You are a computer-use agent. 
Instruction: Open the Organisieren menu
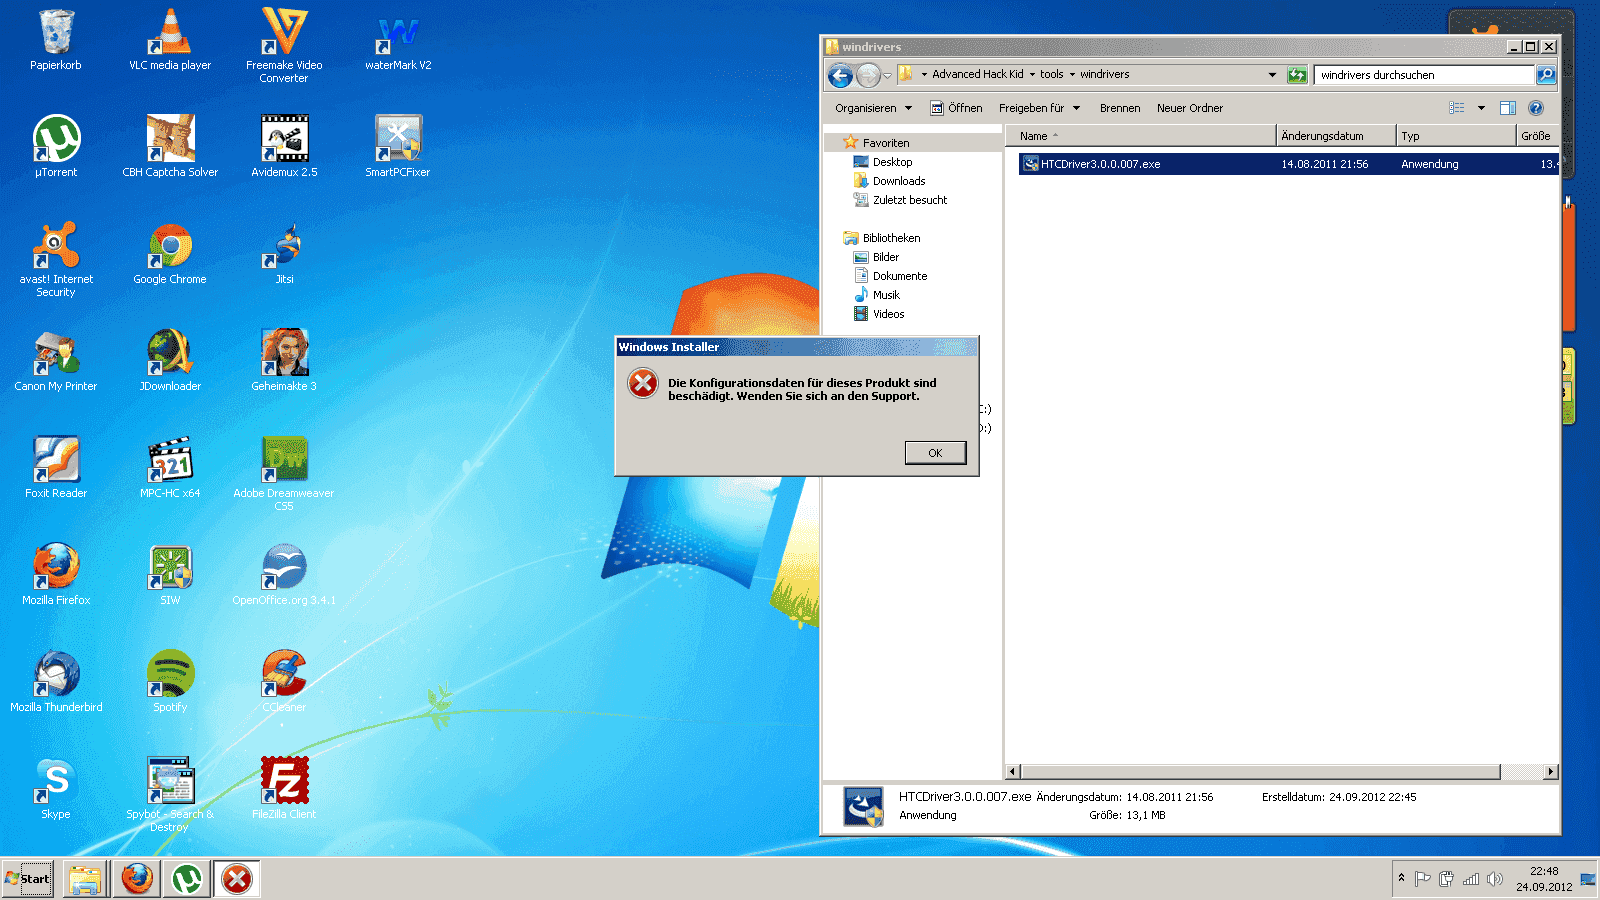[873, 108]
